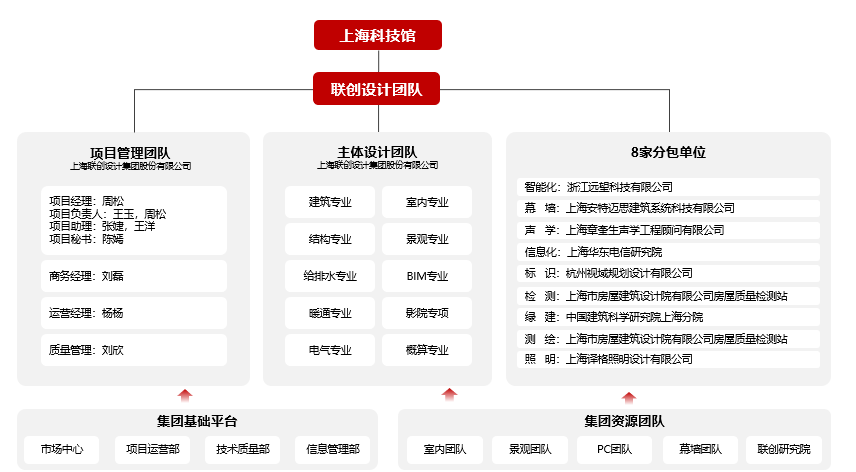Click the 项目管理团队 heading
Viewport: 856px width, 472px height.
click(x=130, y=153)
